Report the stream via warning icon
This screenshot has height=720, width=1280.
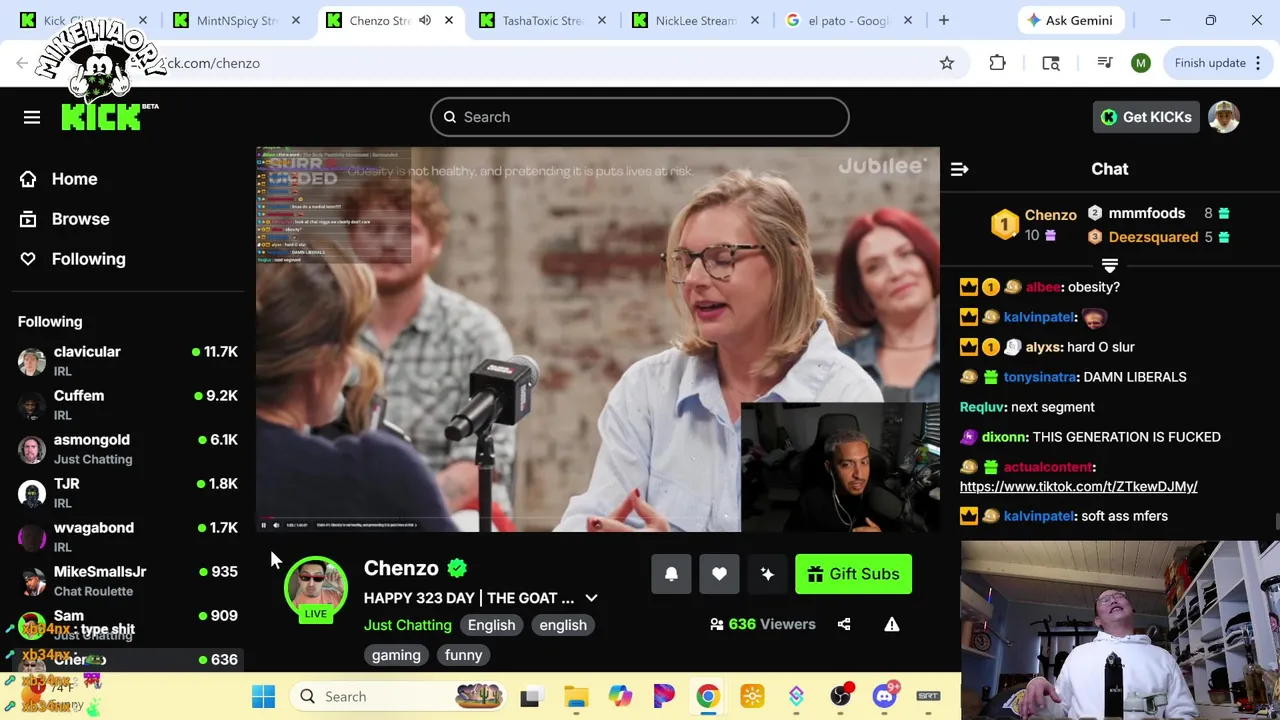point(892,624)
